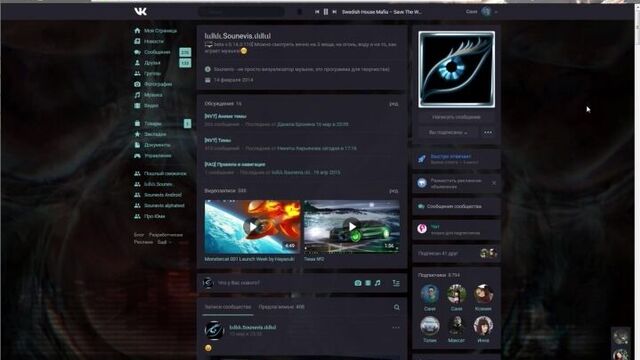
Task: Open three-dot community actions menu
Action: click(x=488, y=133)
